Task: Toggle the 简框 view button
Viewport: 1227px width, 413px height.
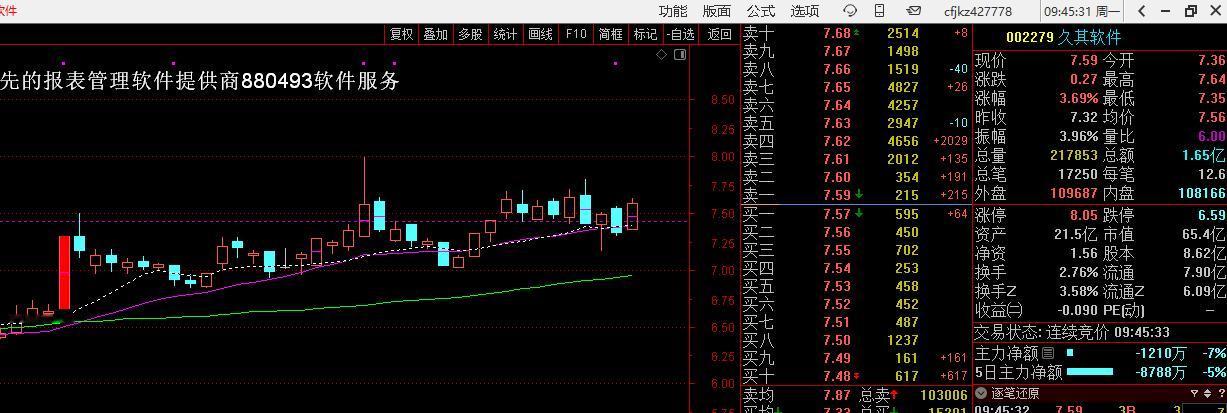Action: pos(610,34)
